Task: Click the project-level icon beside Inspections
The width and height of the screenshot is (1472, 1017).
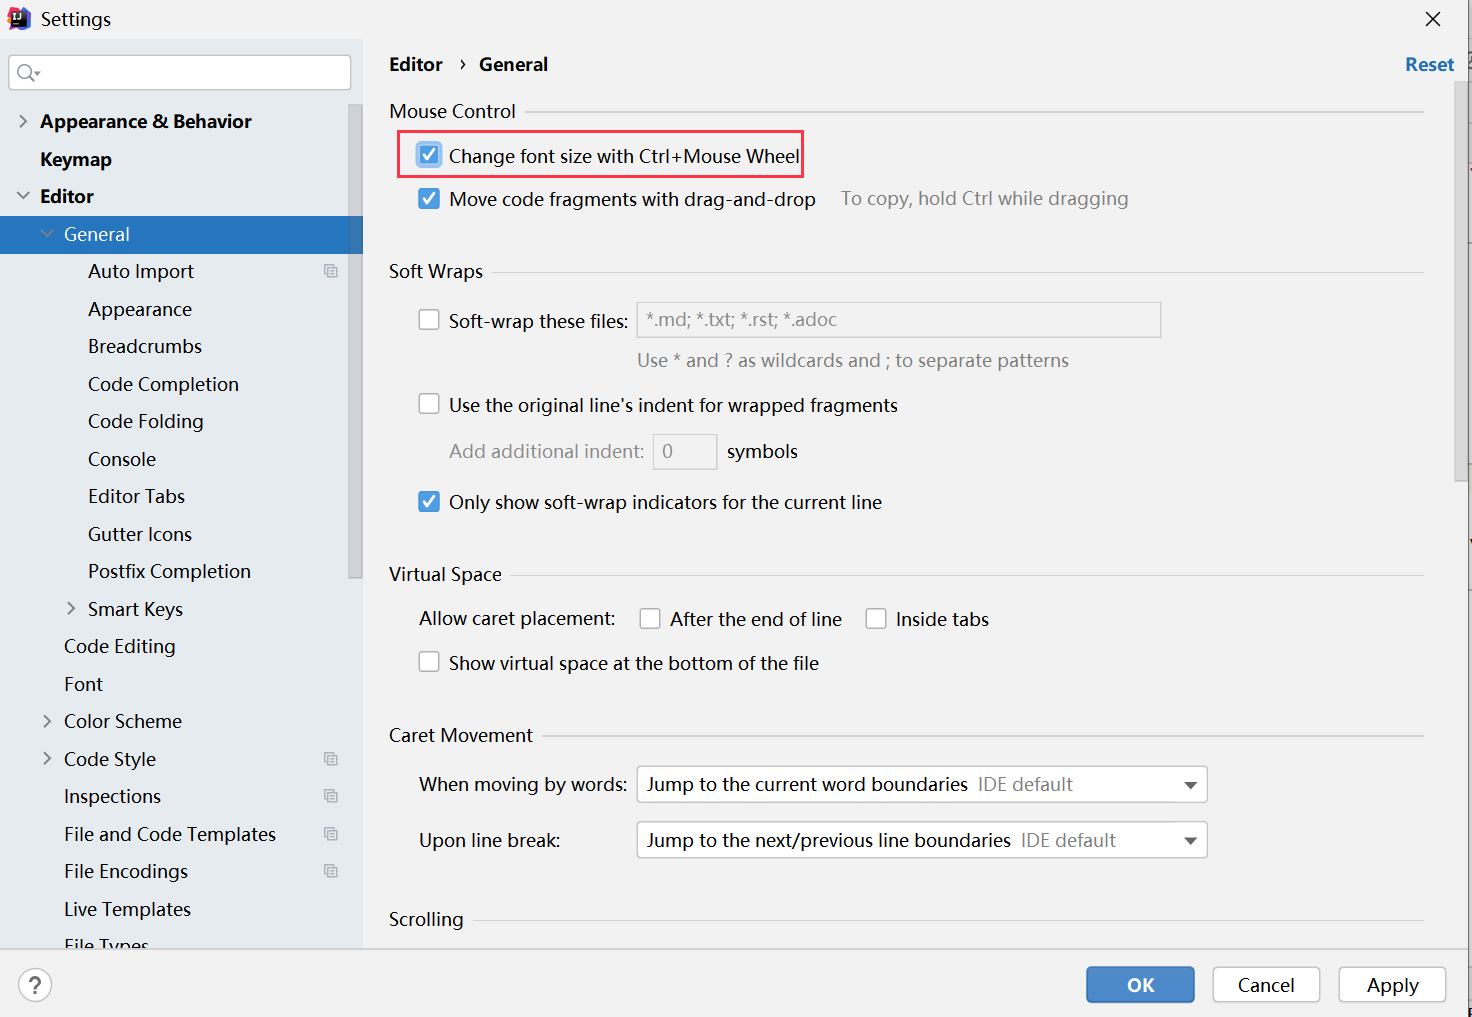Action: (x=331, y=796)
